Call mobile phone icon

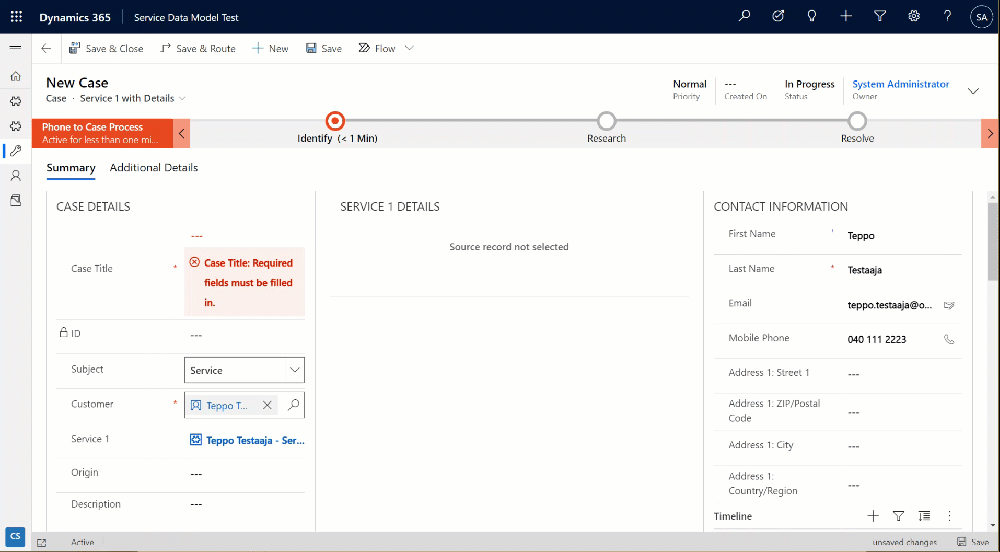pos(949,340)
